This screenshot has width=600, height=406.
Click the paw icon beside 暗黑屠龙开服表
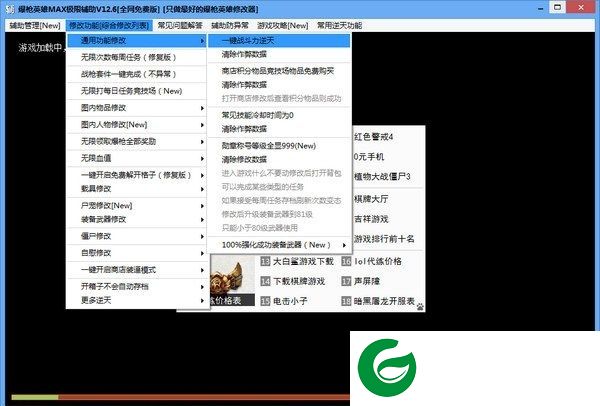[x=420, y=306]
